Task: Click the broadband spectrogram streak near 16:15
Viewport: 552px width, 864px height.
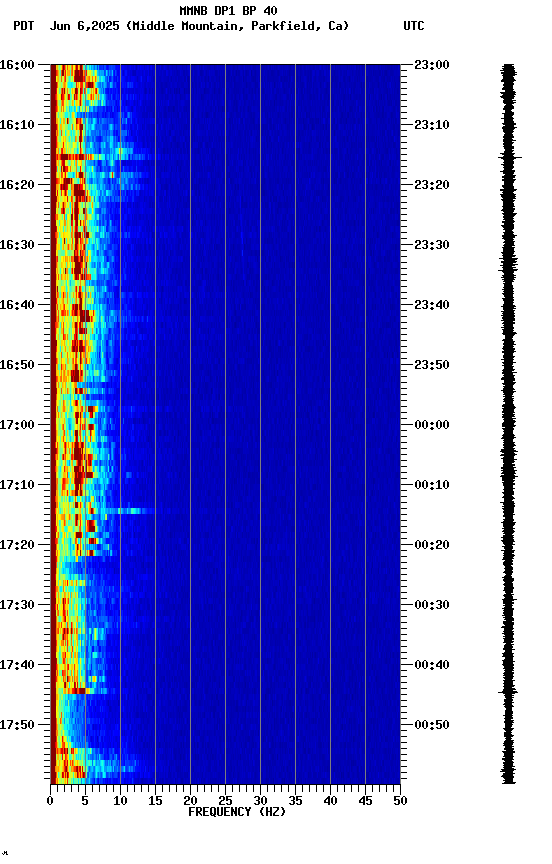Action: pyautogui.click(x=105, y=157)
